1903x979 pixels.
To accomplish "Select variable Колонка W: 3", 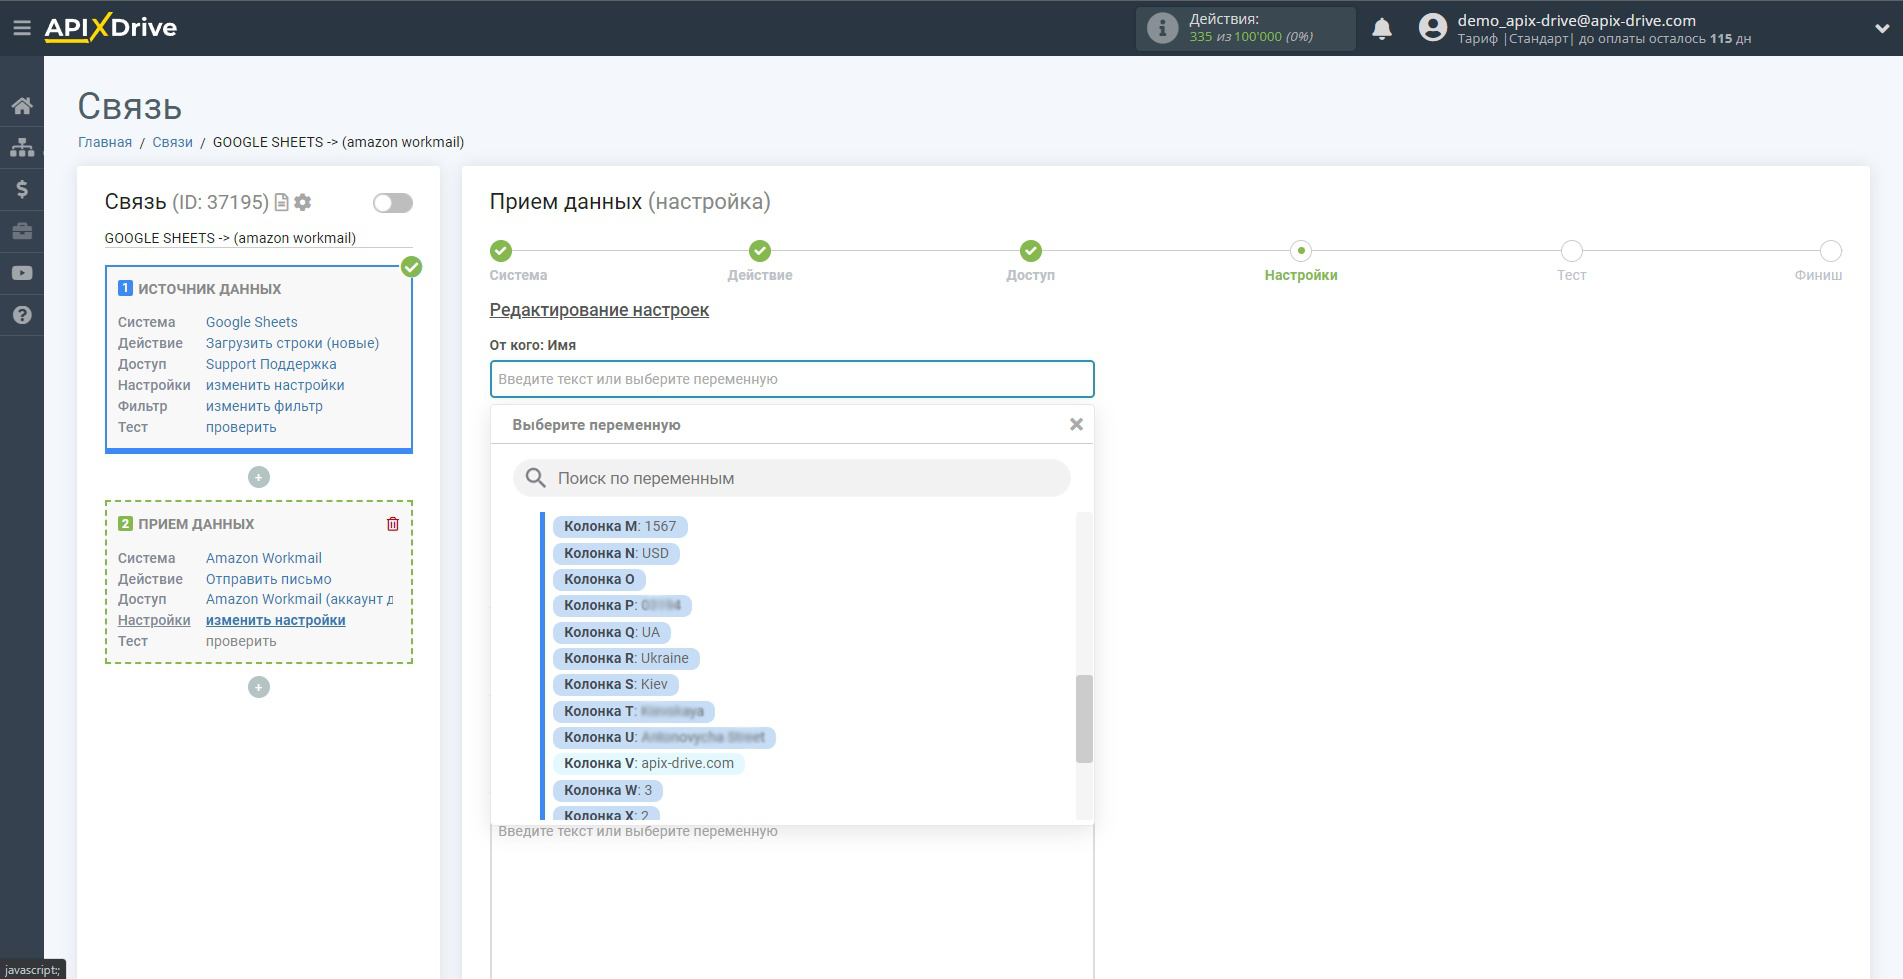I will [x=608, y=790].
